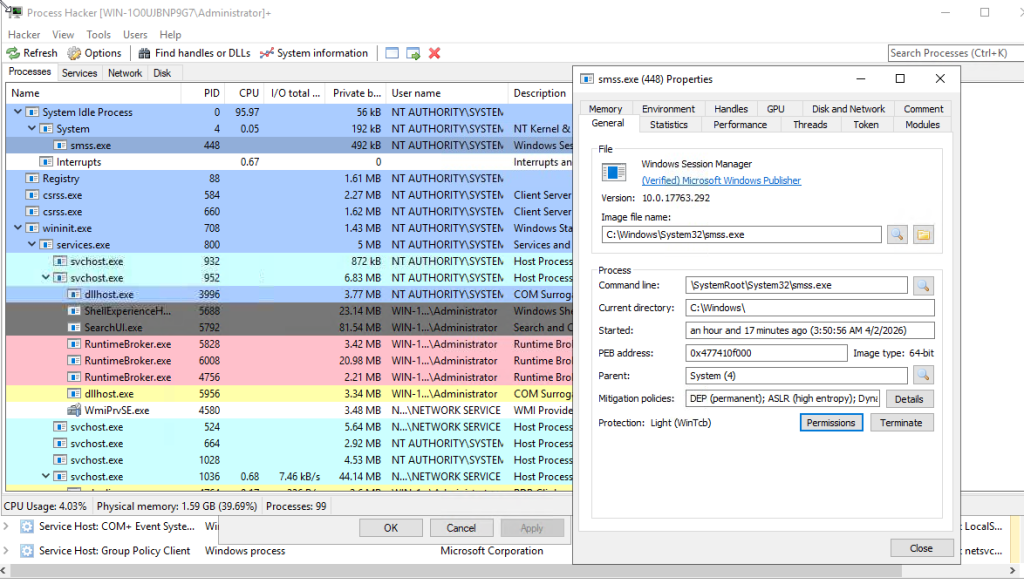Switch to the Token tab
The height and width of the screenshot is (584, 1024).
click(865, 125)
